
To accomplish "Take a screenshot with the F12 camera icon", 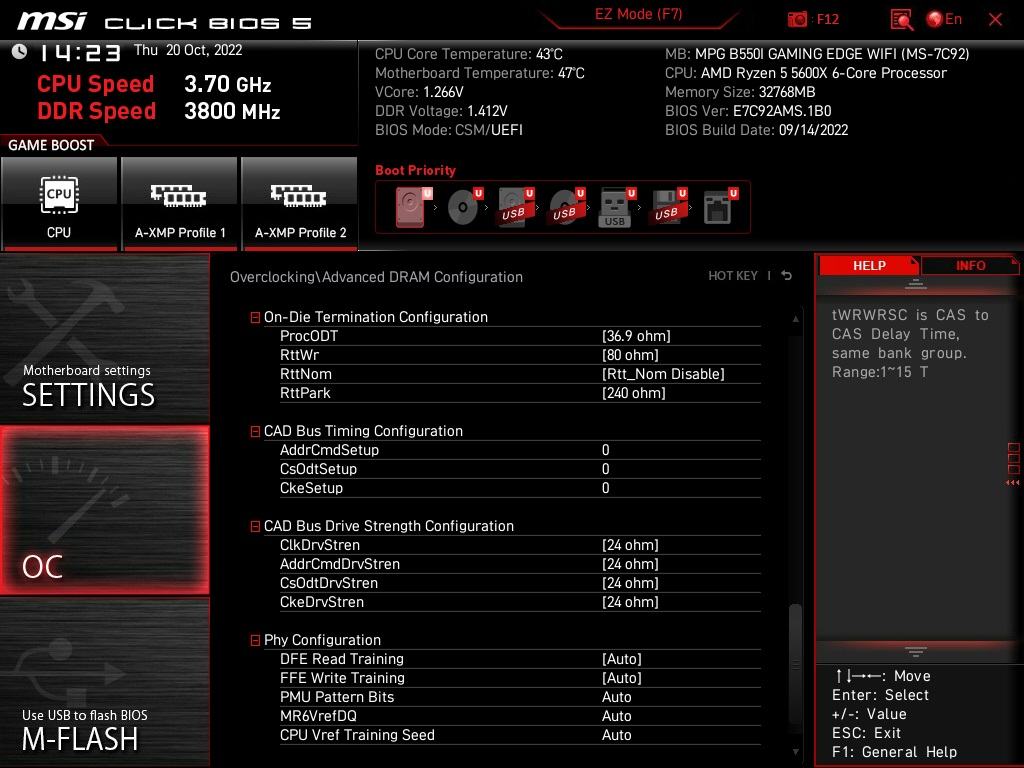I will 797,19.
